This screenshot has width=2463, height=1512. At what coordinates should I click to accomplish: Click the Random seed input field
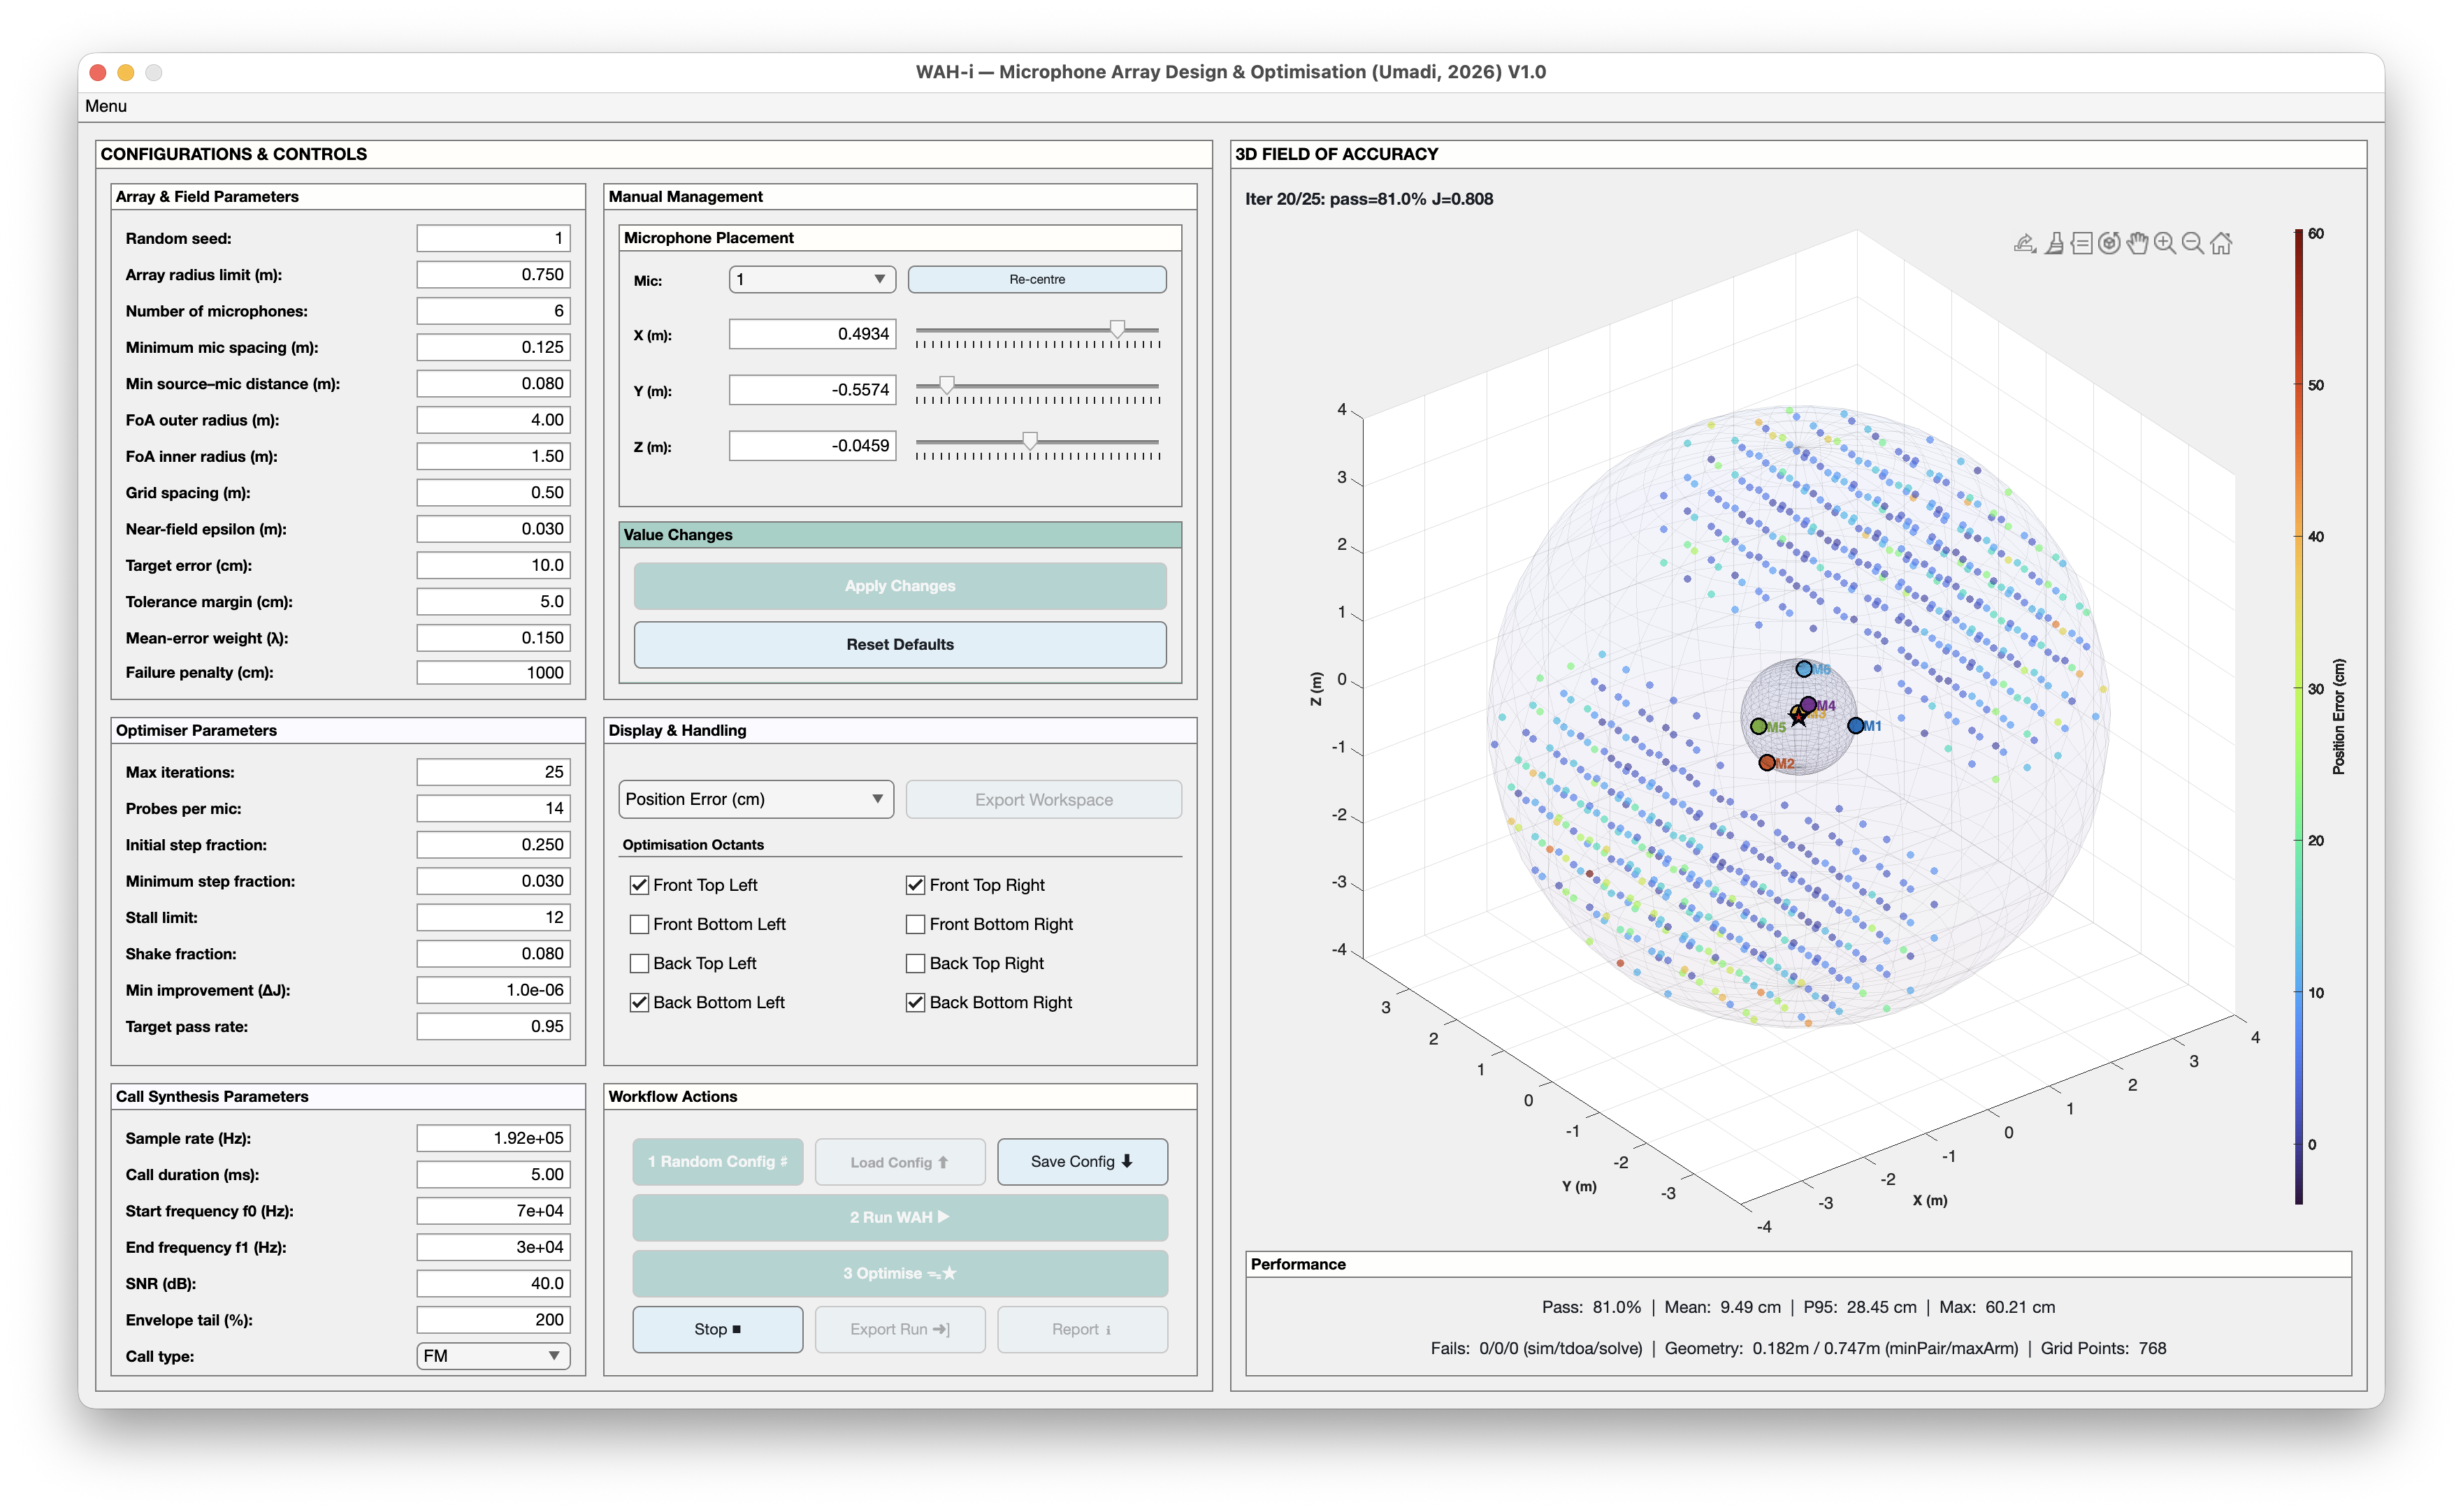pos(493,238)
